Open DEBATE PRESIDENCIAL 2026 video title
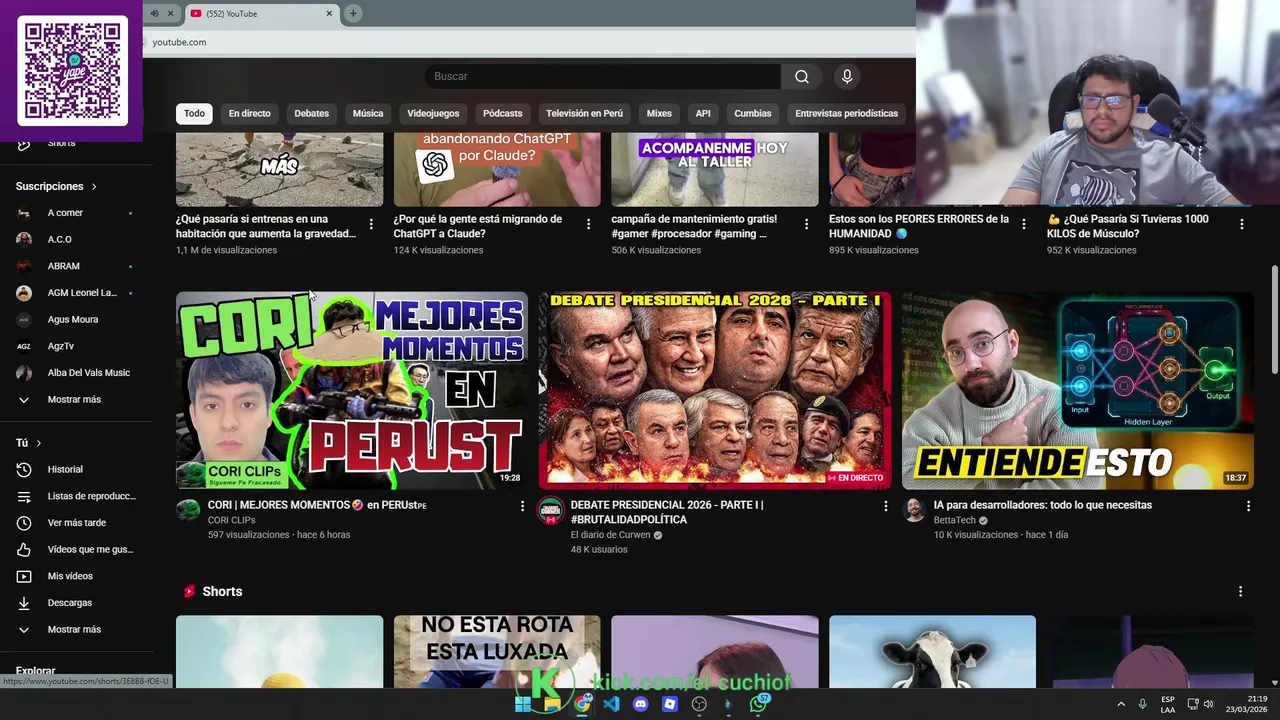This screenshot has height=720, width=1280. click(x=667, y=512)
